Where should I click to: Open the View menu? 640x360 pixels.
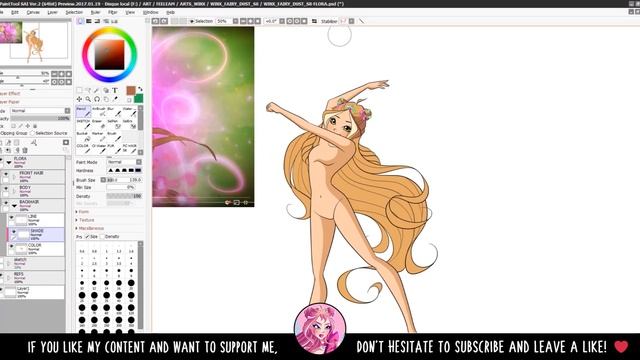(130, 13)
